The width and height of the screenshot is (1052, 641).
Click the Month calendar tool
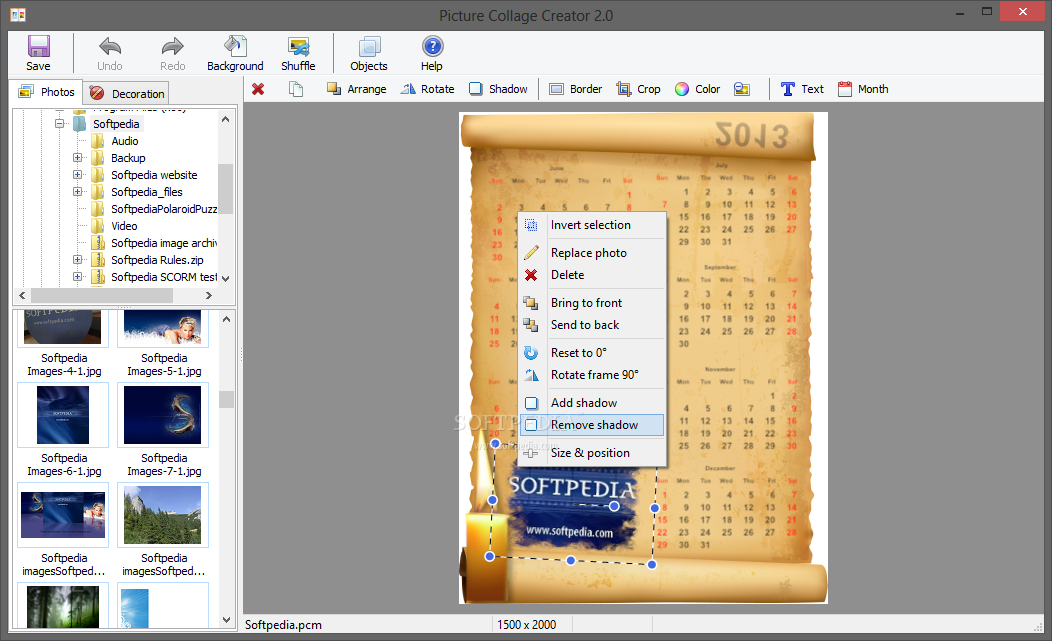click(x=863, y=89)
